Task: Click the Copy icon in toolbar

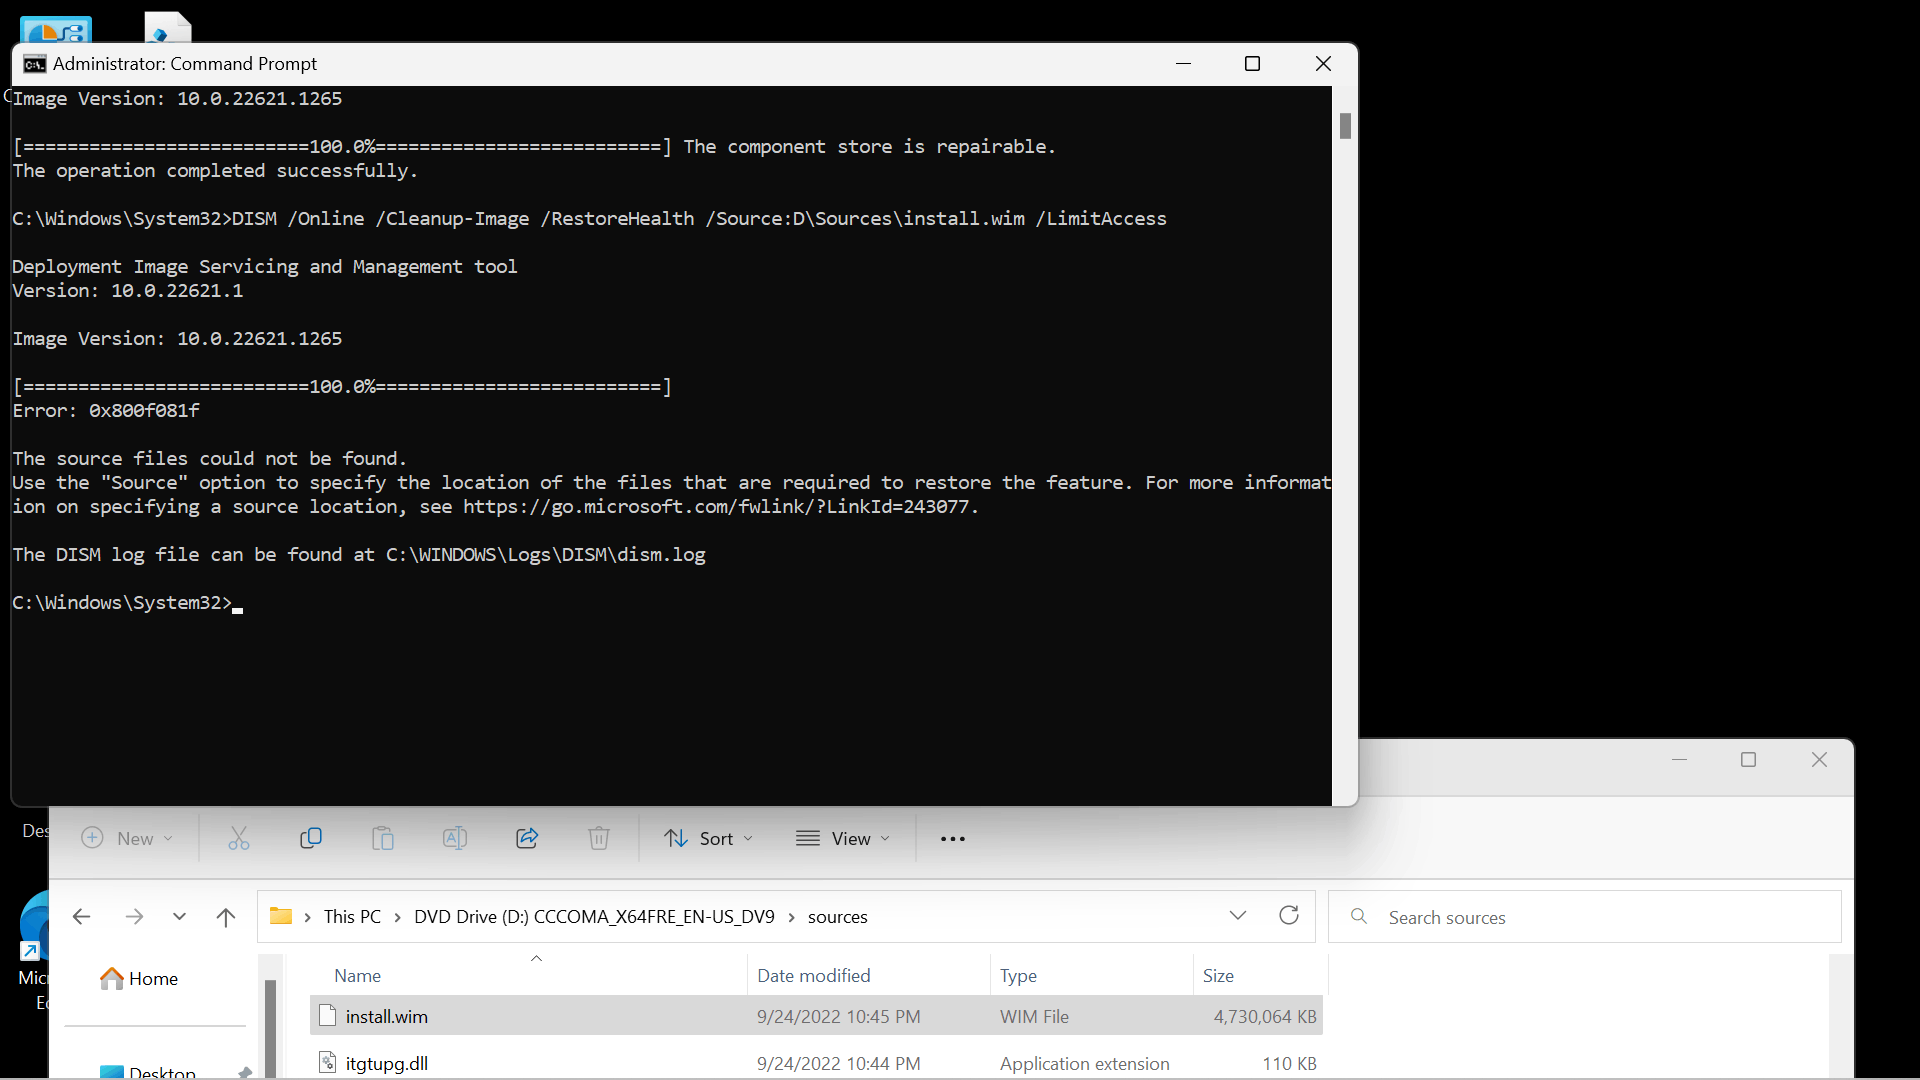Action: click(311, 838)
